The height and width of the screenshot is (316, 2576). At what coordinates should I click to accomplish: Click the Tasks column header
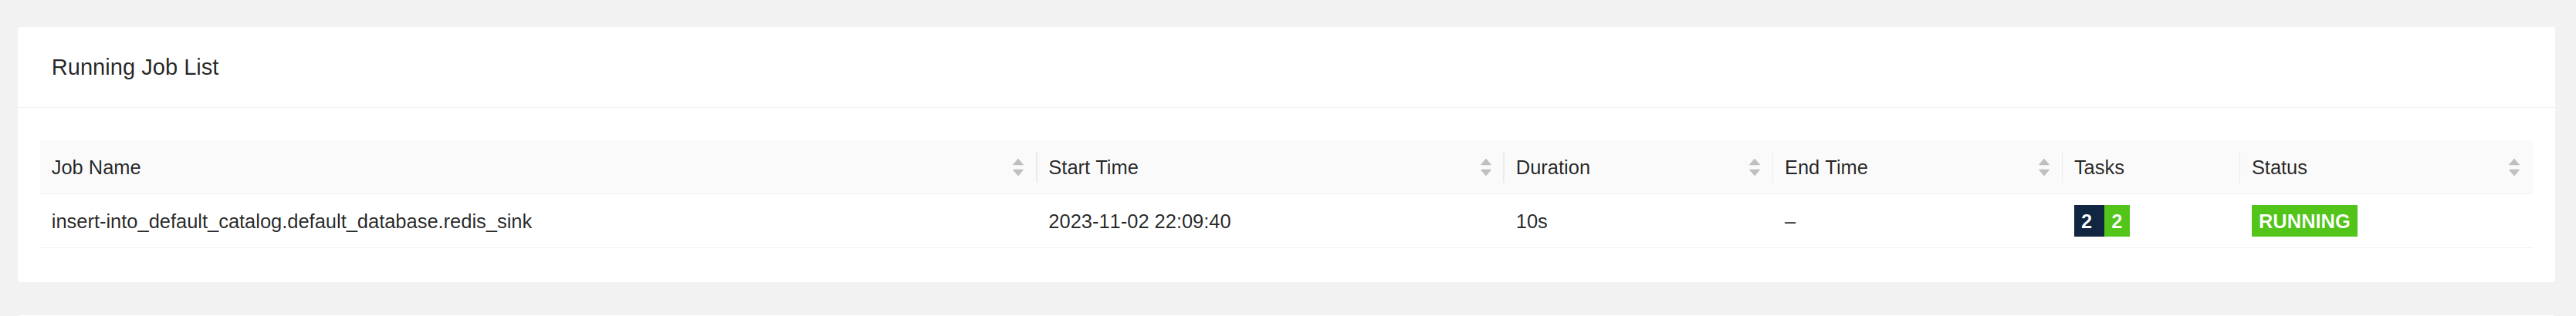(x=2098, y=168)
